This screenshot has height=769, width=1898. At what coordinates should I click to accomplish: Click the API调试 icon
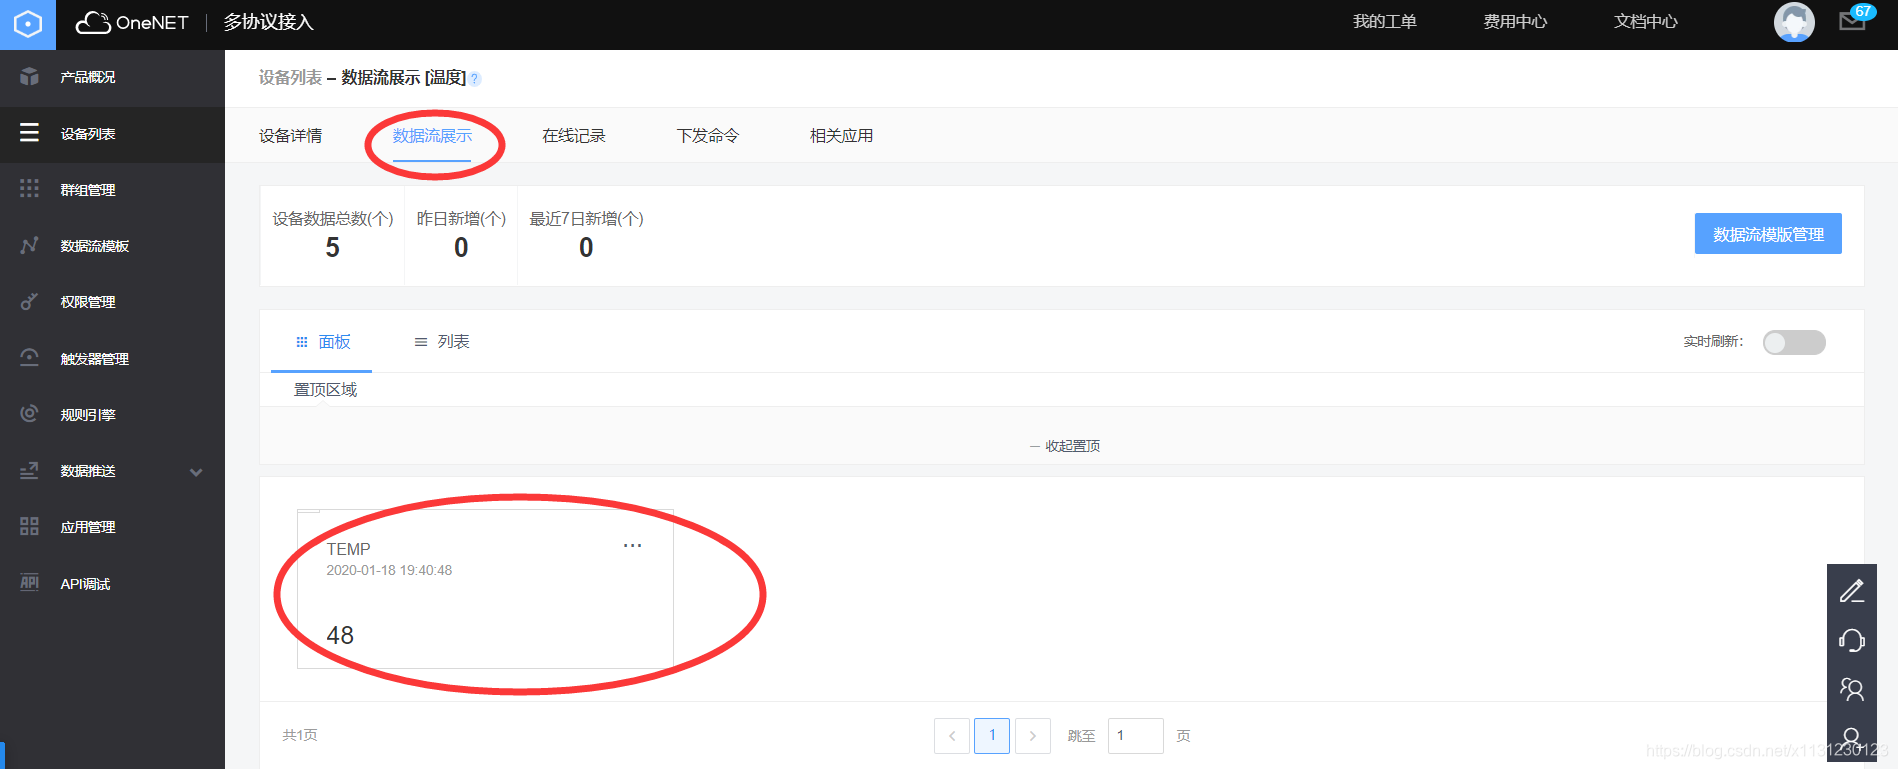pos(30,583)
